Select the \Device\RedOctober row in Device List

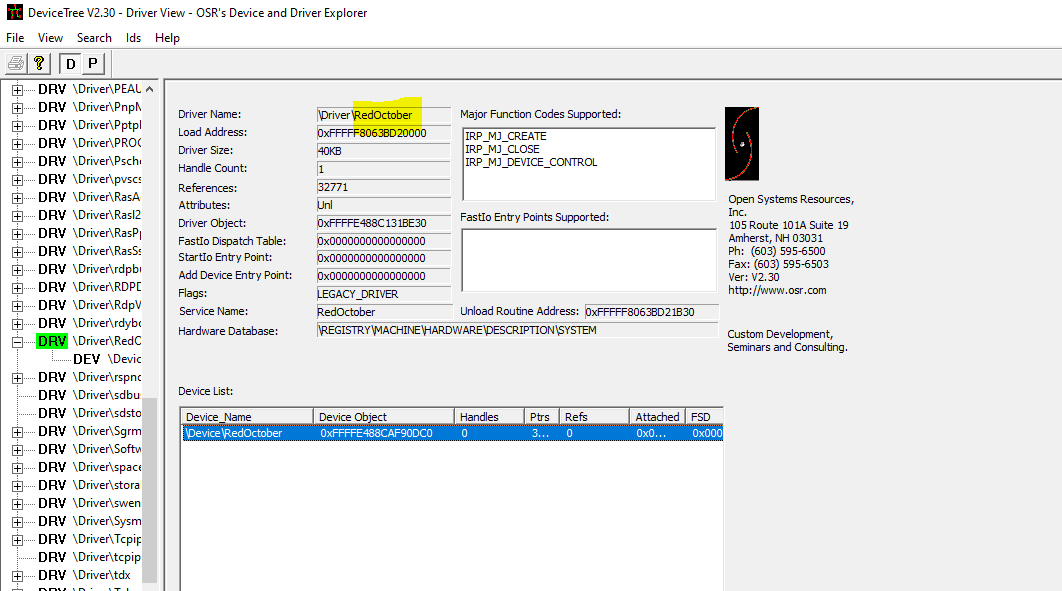[452, 433]
